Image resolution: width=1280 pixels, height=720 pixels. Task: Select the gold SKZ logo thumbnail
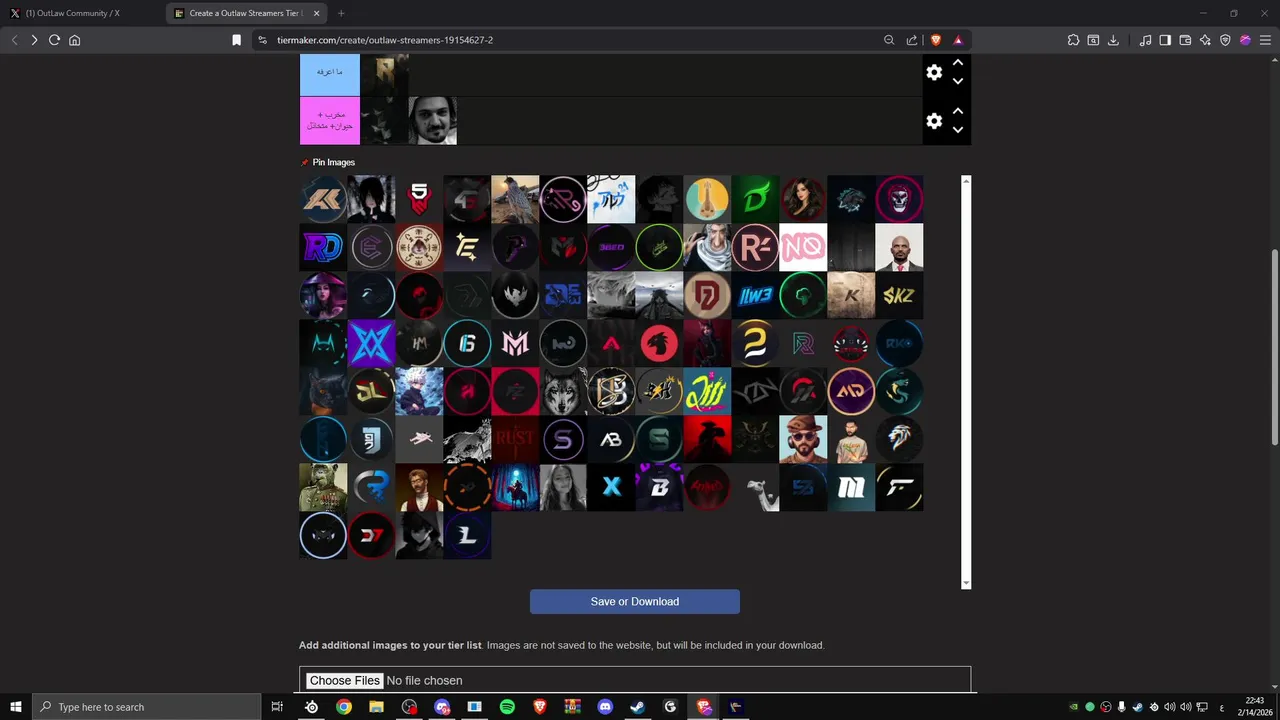coord(899,295)
